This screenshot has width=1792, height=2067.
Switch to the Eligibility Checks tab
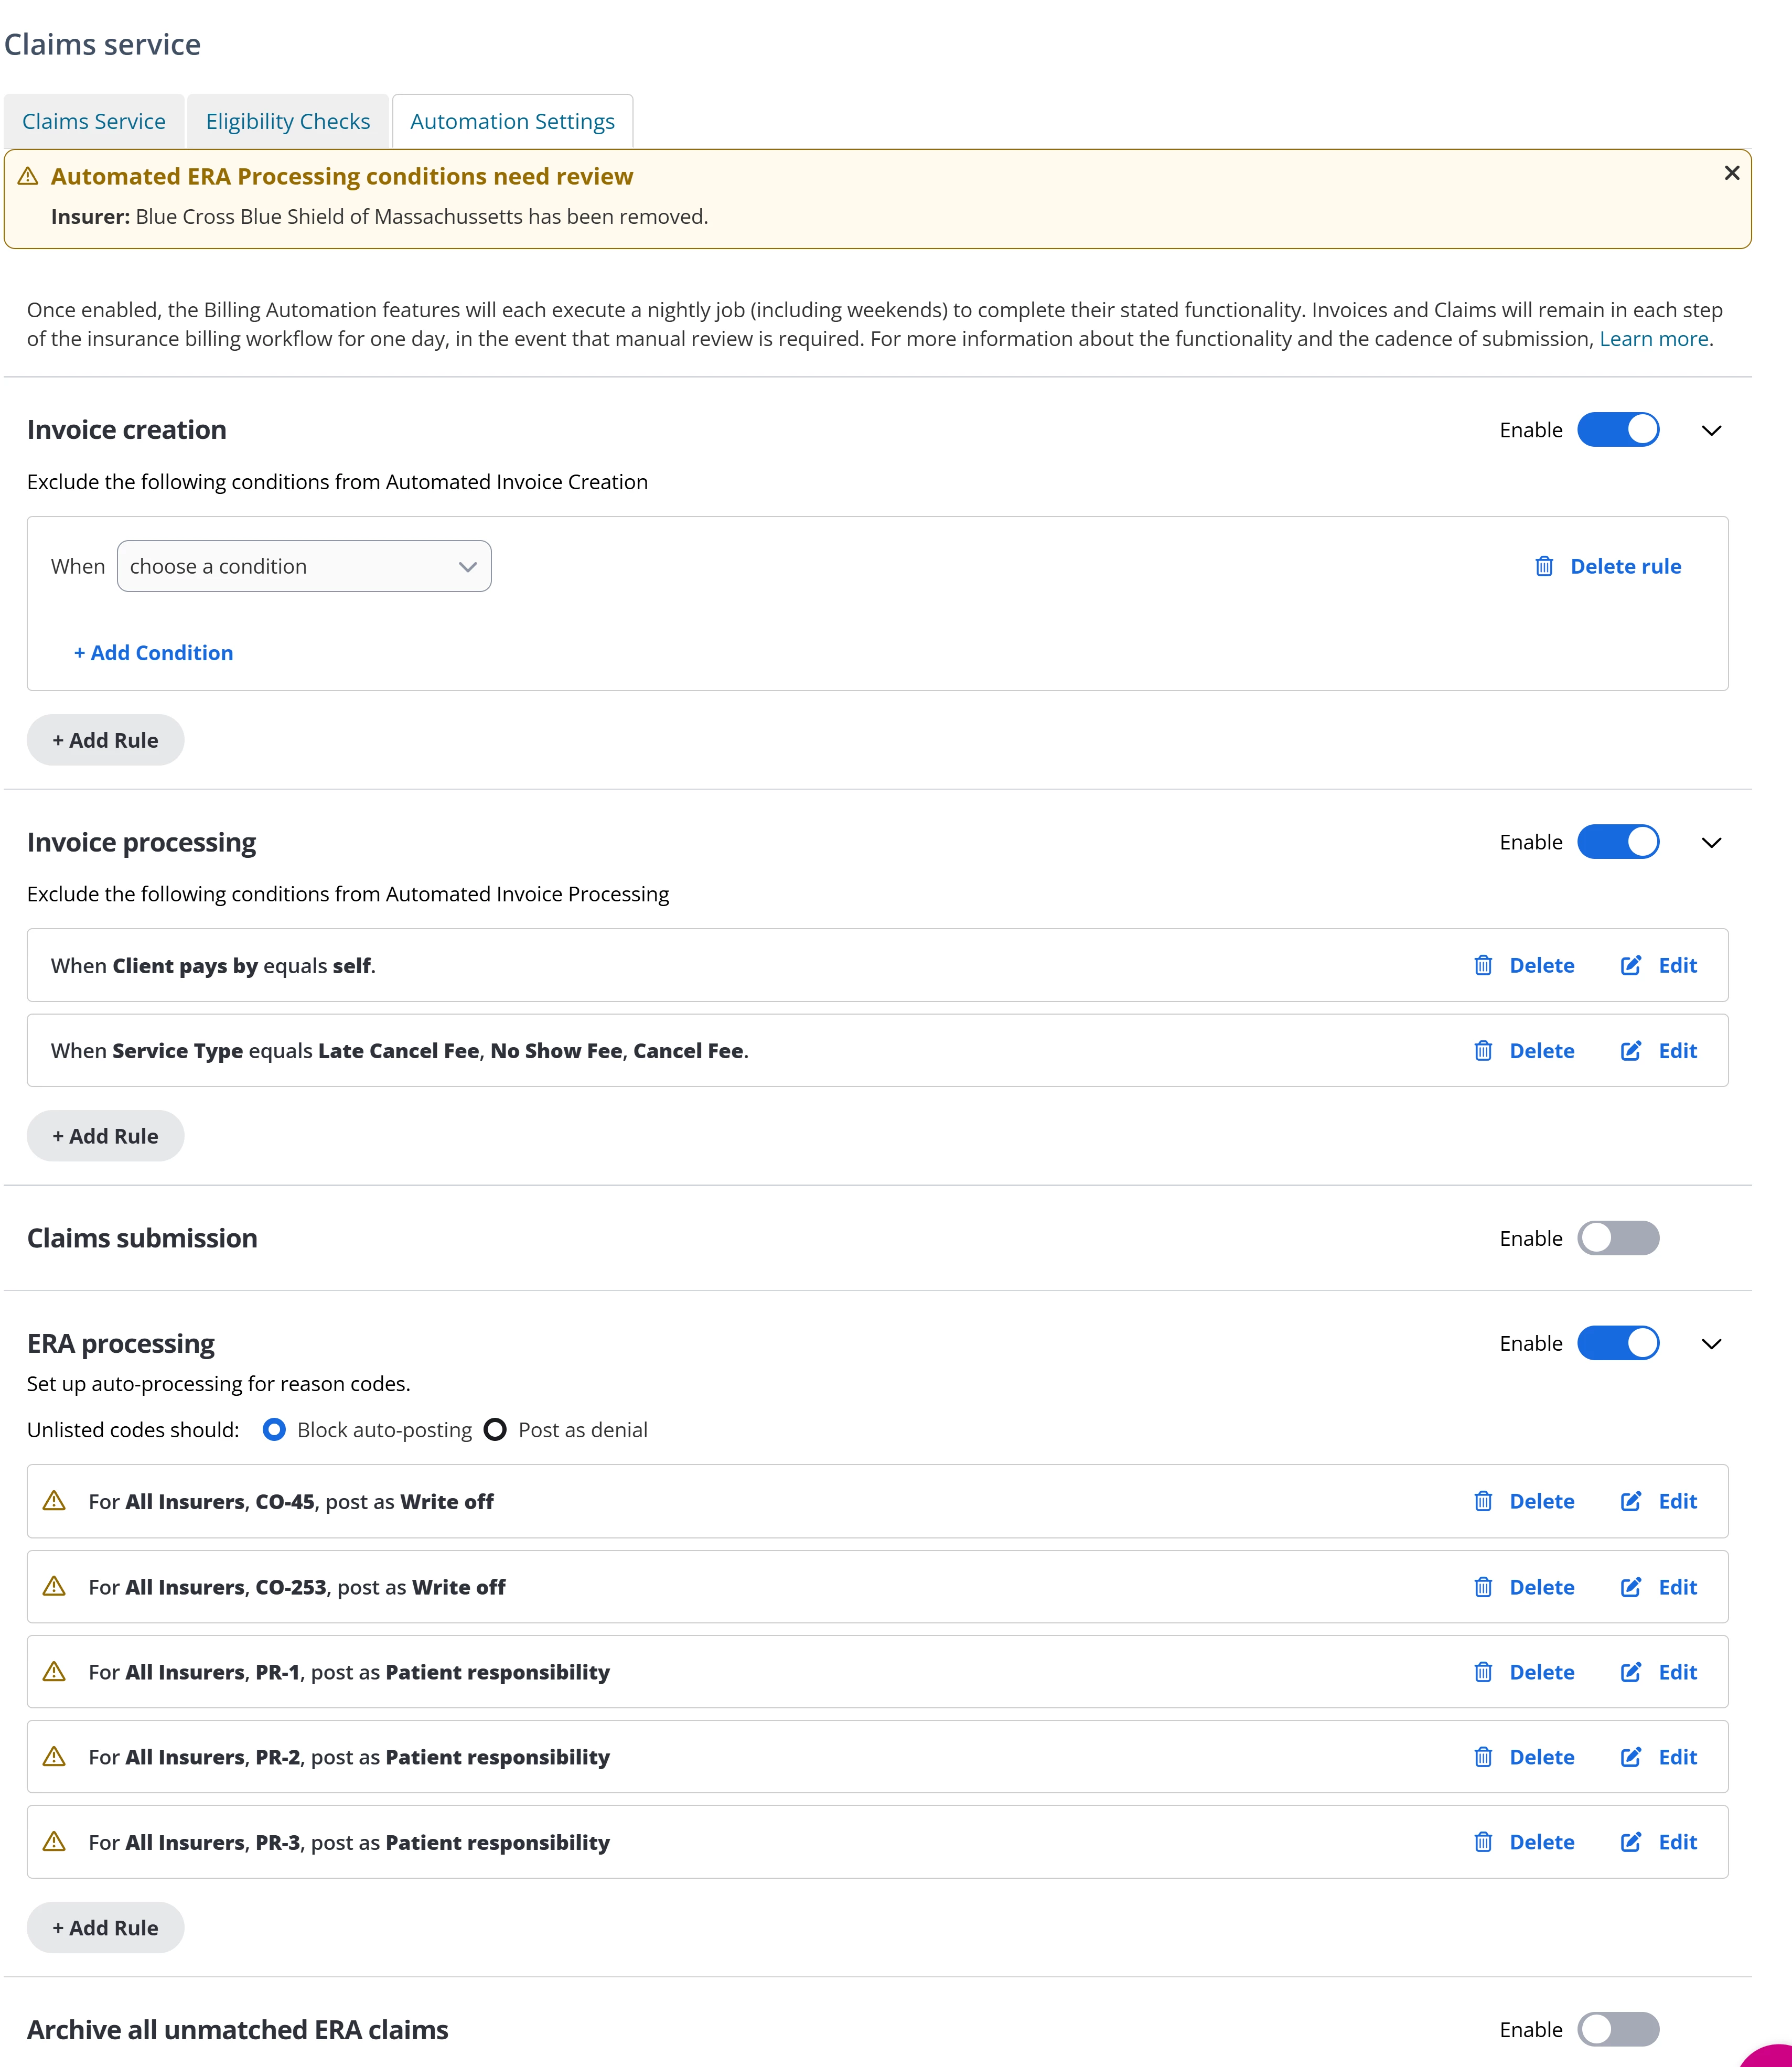pyautogui.click(x=288, y=121)
